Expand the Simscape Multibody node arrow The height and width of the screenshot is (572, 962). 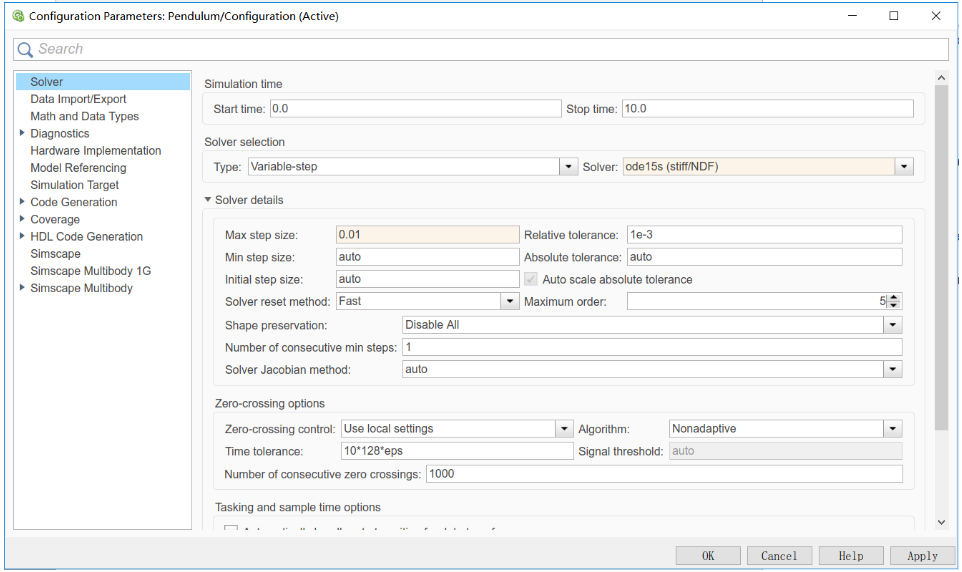(x=22, y=287)
